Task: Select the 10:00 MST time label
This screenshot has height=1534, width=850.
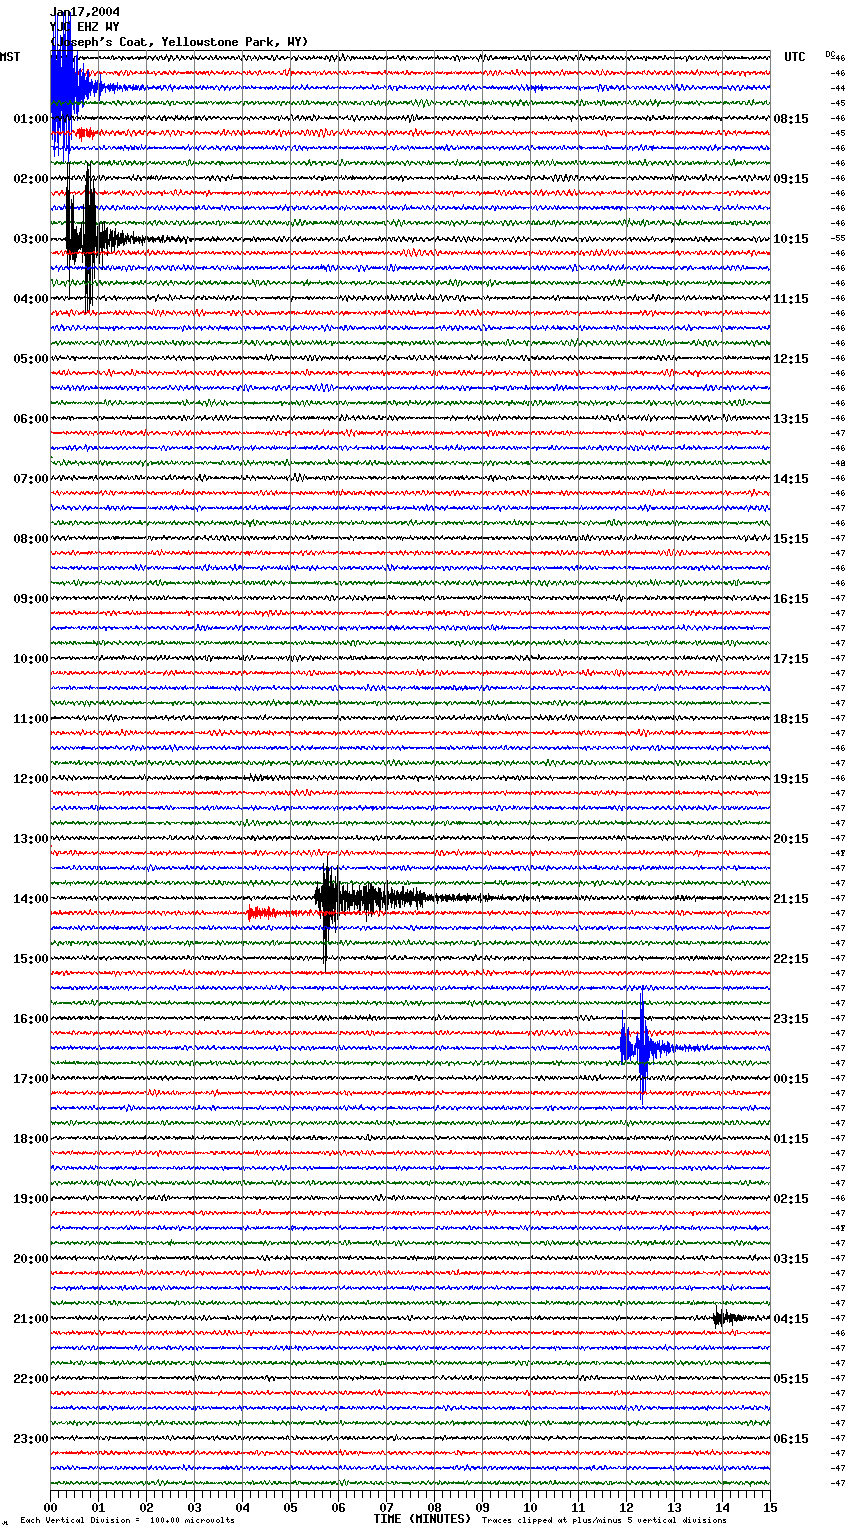Action: (x=31, y=659)
